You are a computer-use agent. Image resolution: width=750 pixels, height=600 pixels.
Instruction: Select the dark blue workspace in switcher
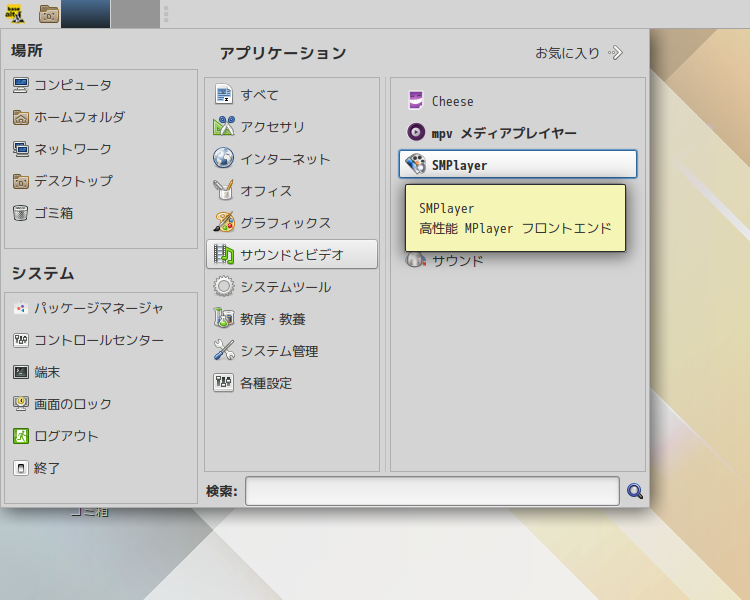click(x=86, y=14)
